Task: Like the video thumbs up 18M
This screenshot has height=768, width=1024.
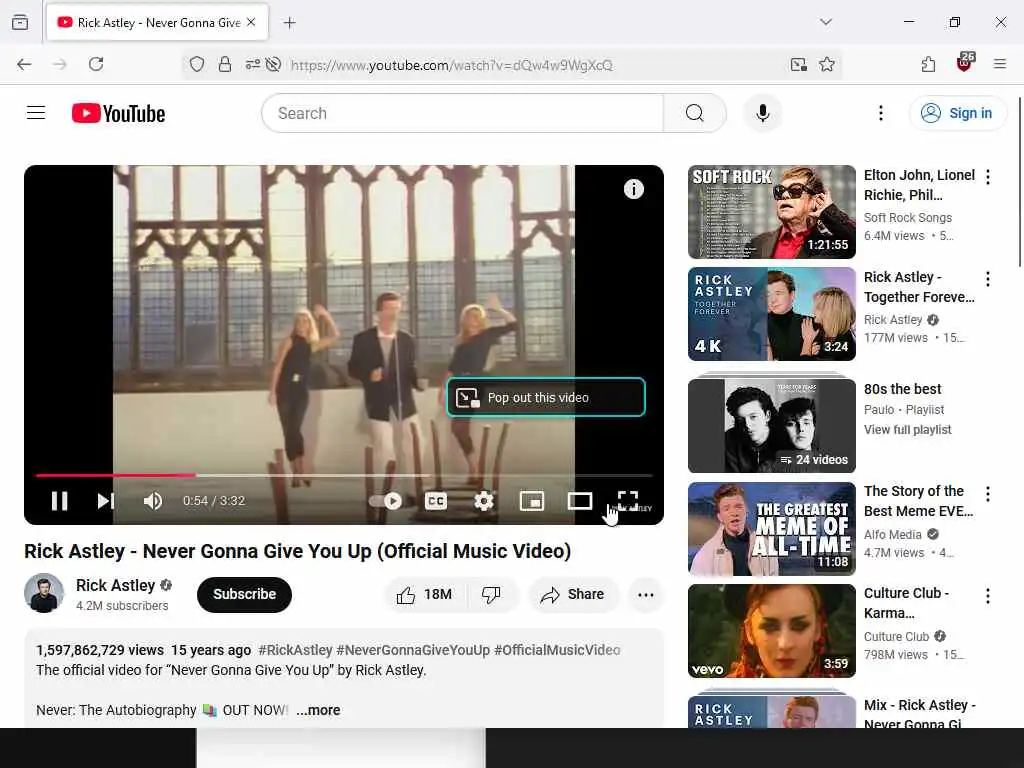Action: [x=424, y=594]
